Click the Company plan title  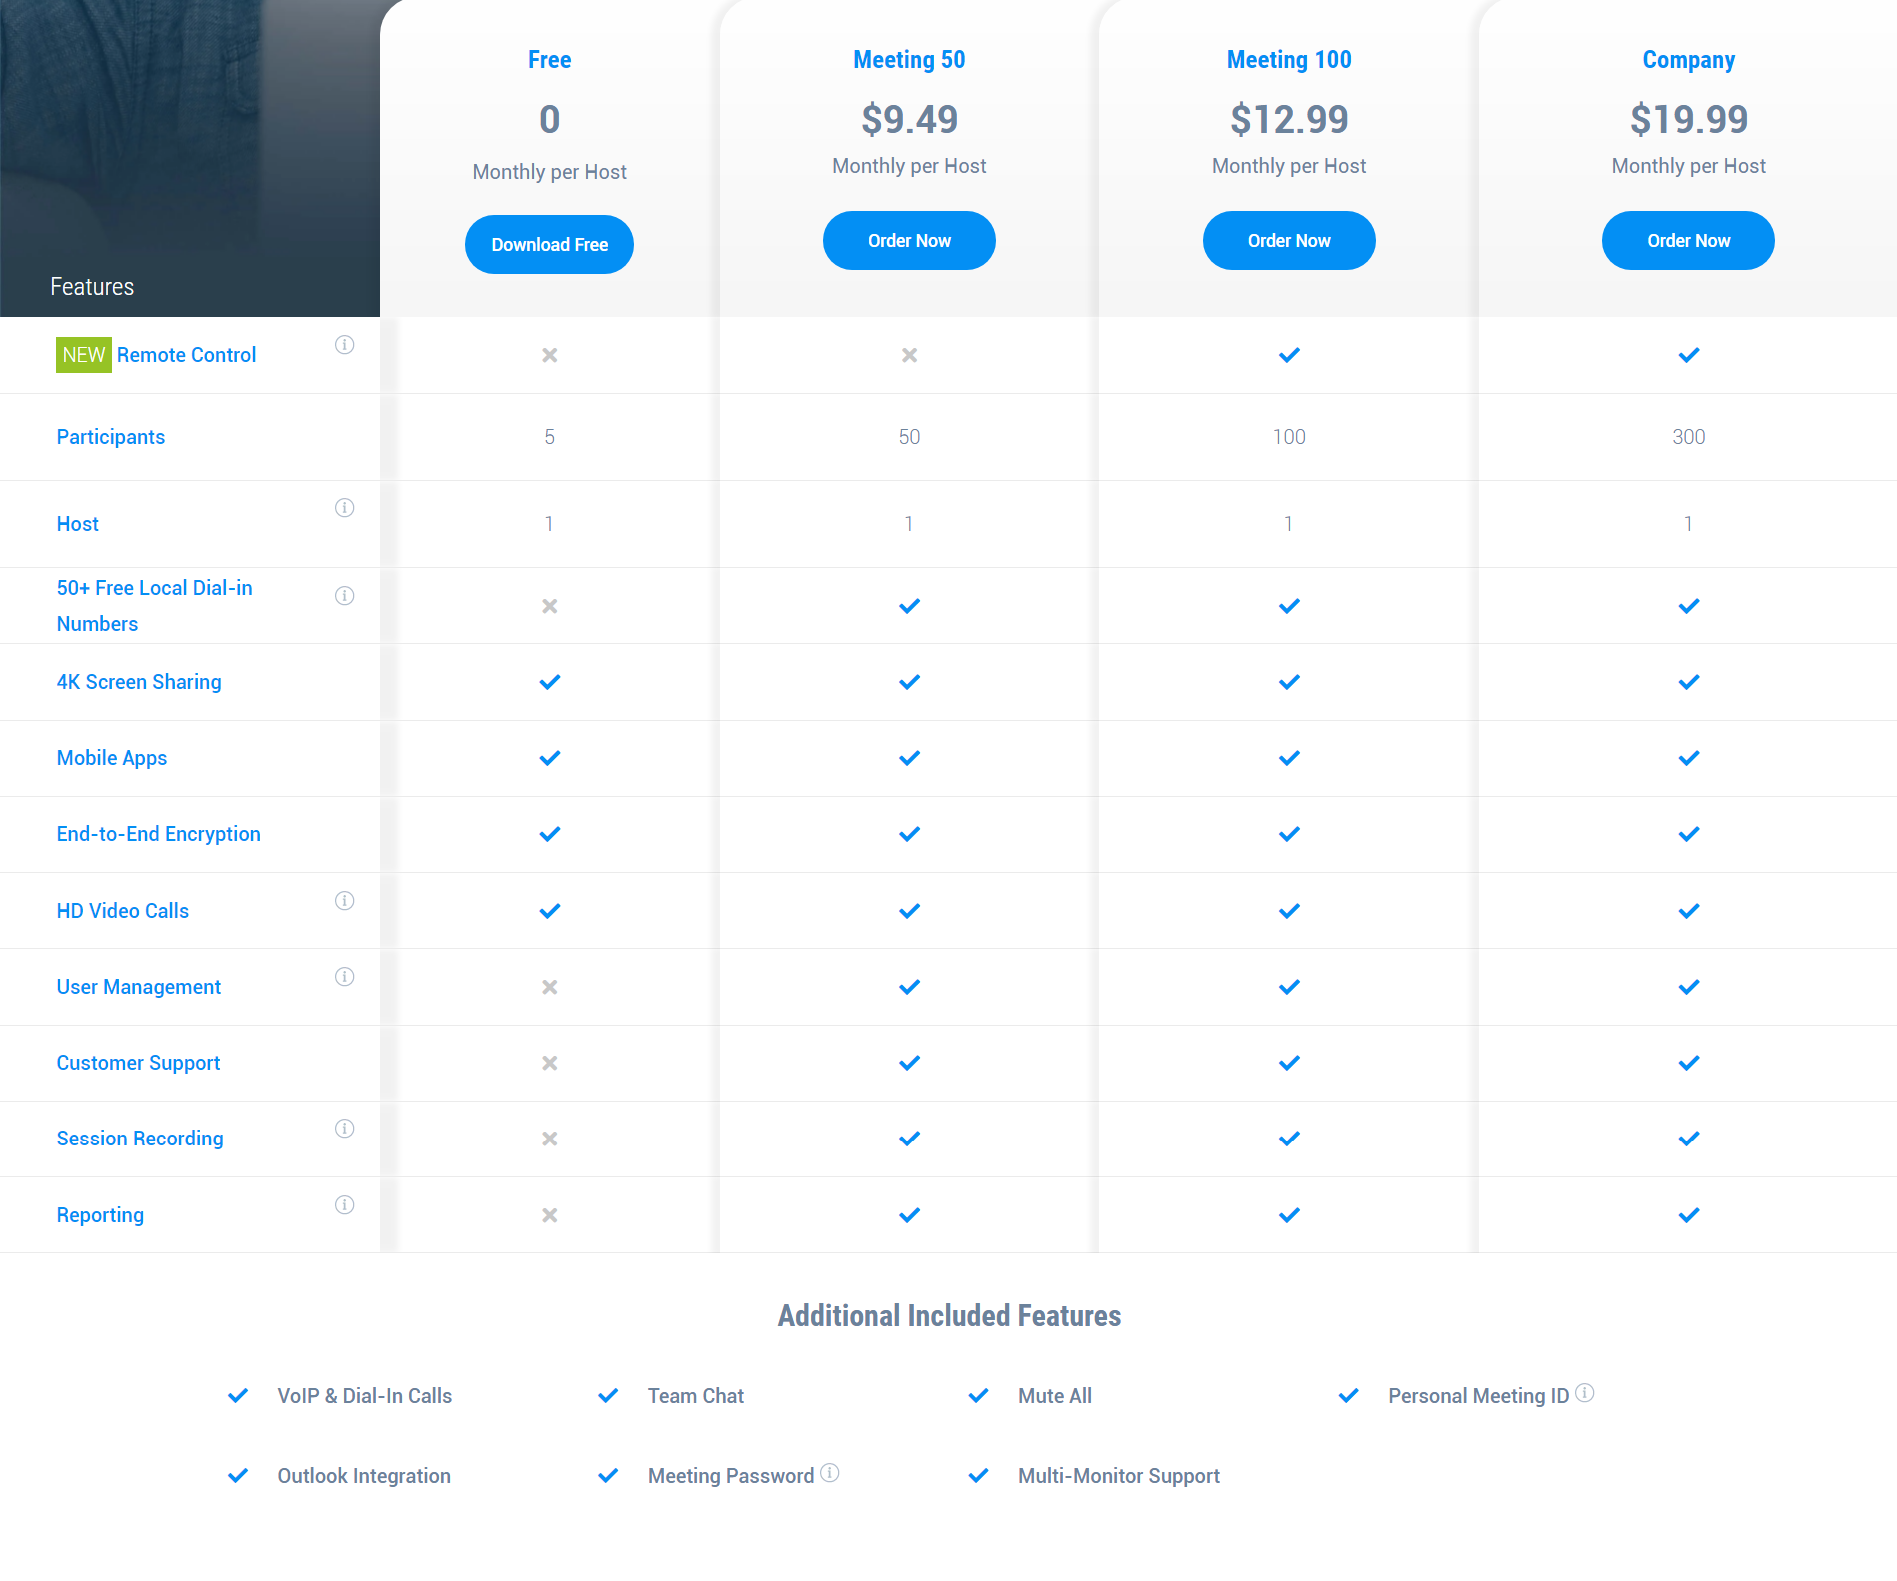(1689, 60)
